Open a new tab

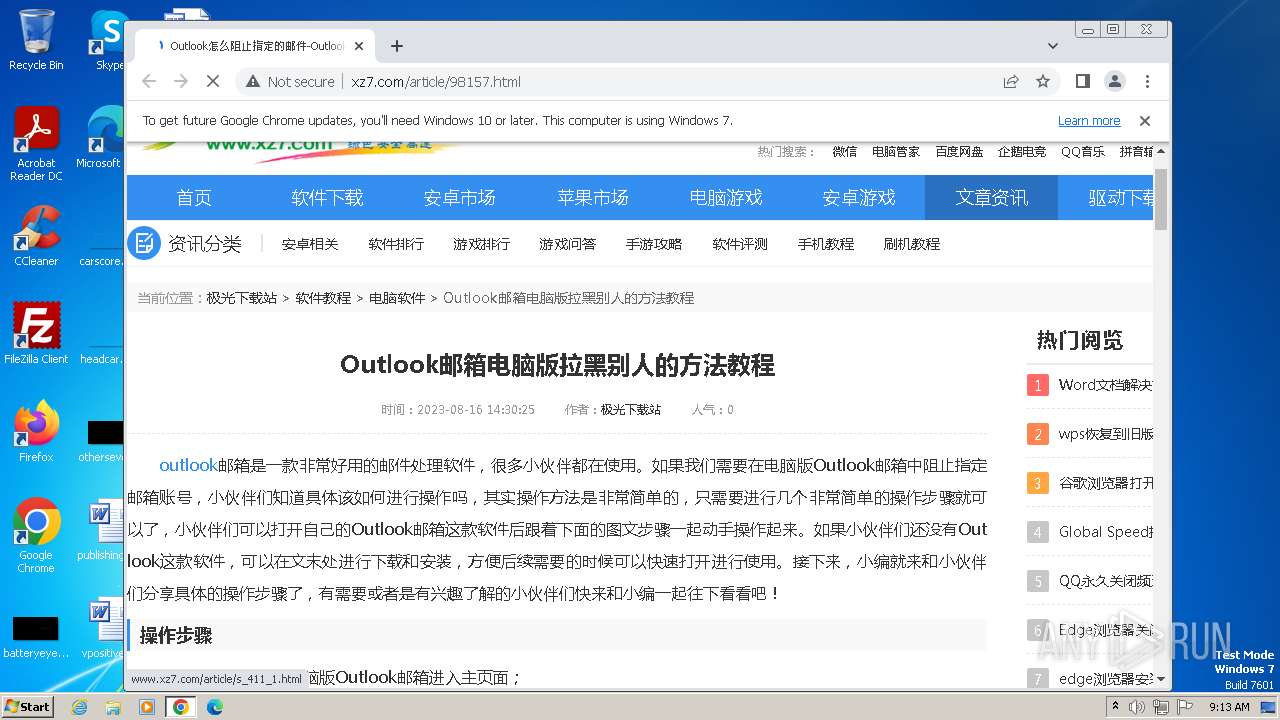(x=397, y=46)
